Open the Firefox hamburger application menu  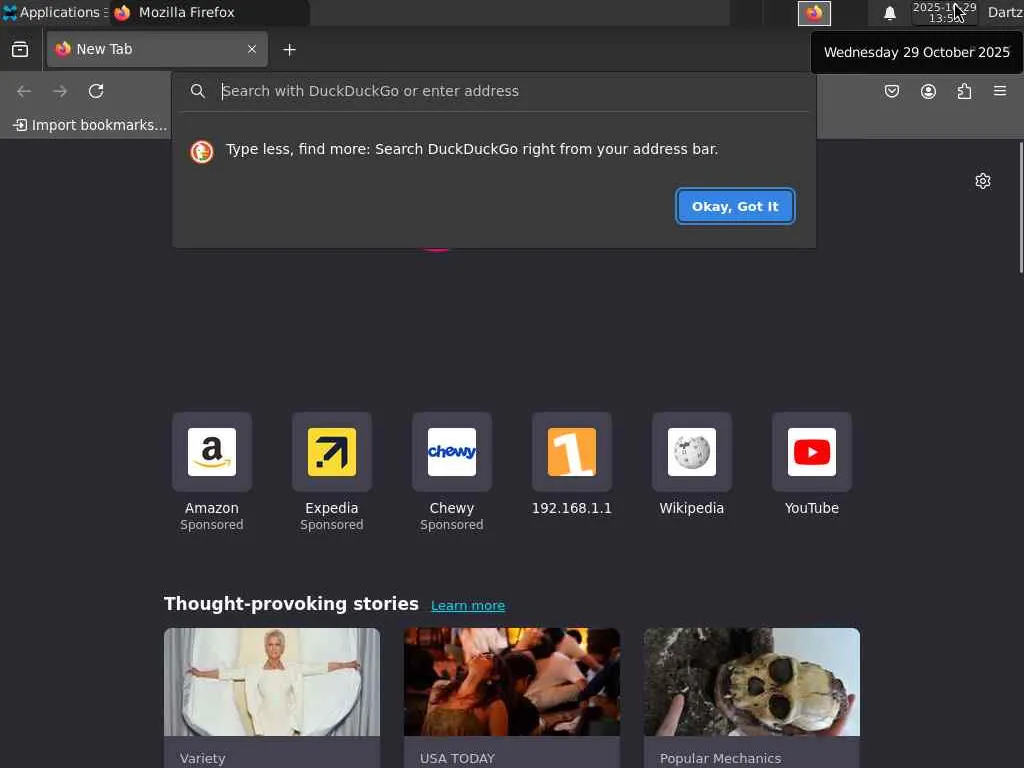1000,91
